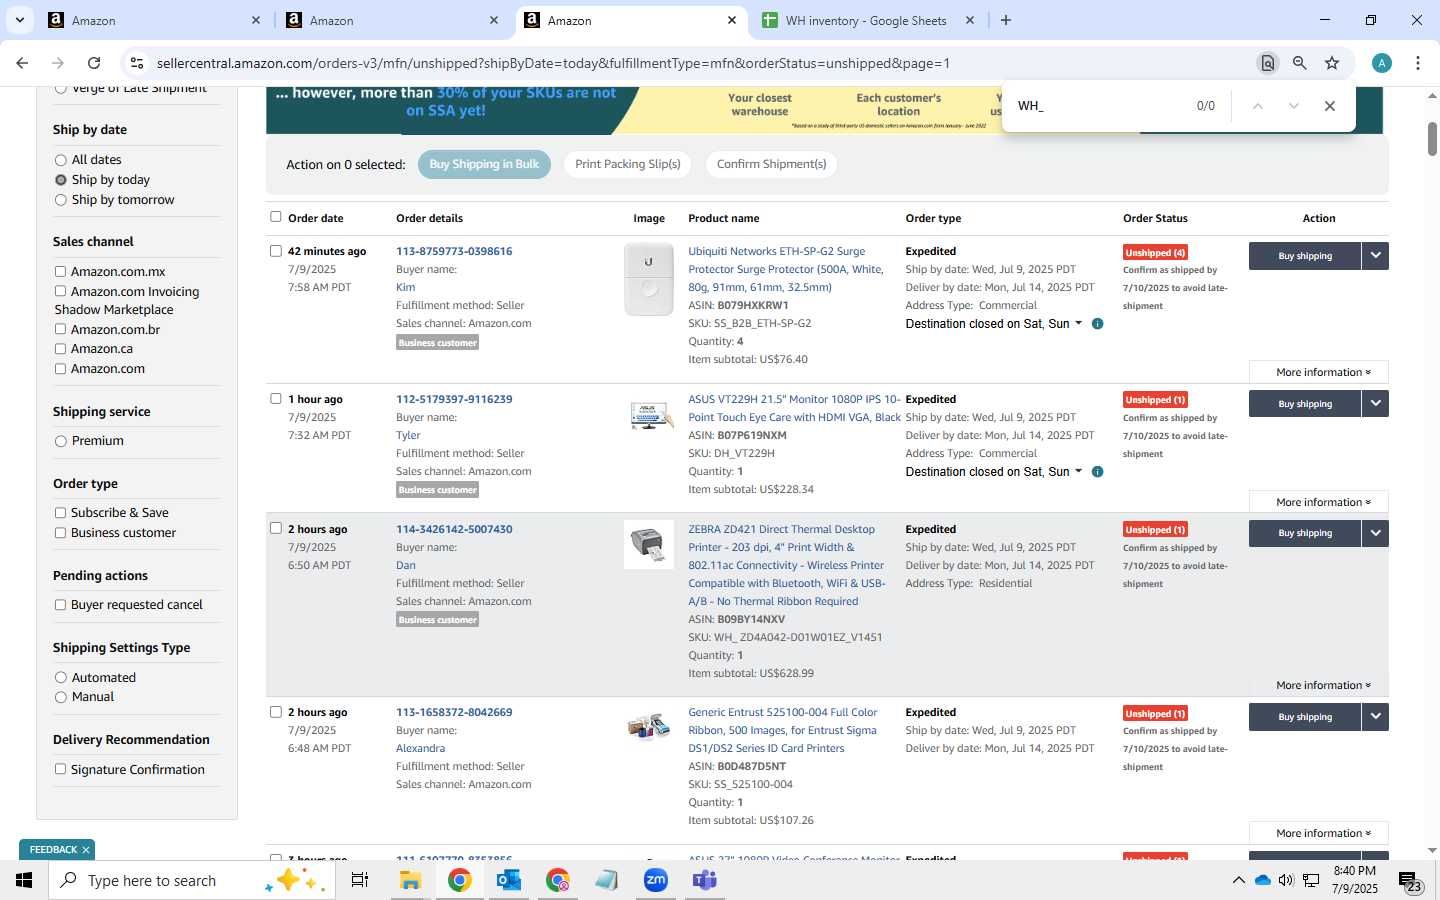Buy shipping for Alexandra's order
Image resolution: width=1440 pixels, height=900 pixels.
[x=1305, y=717]
